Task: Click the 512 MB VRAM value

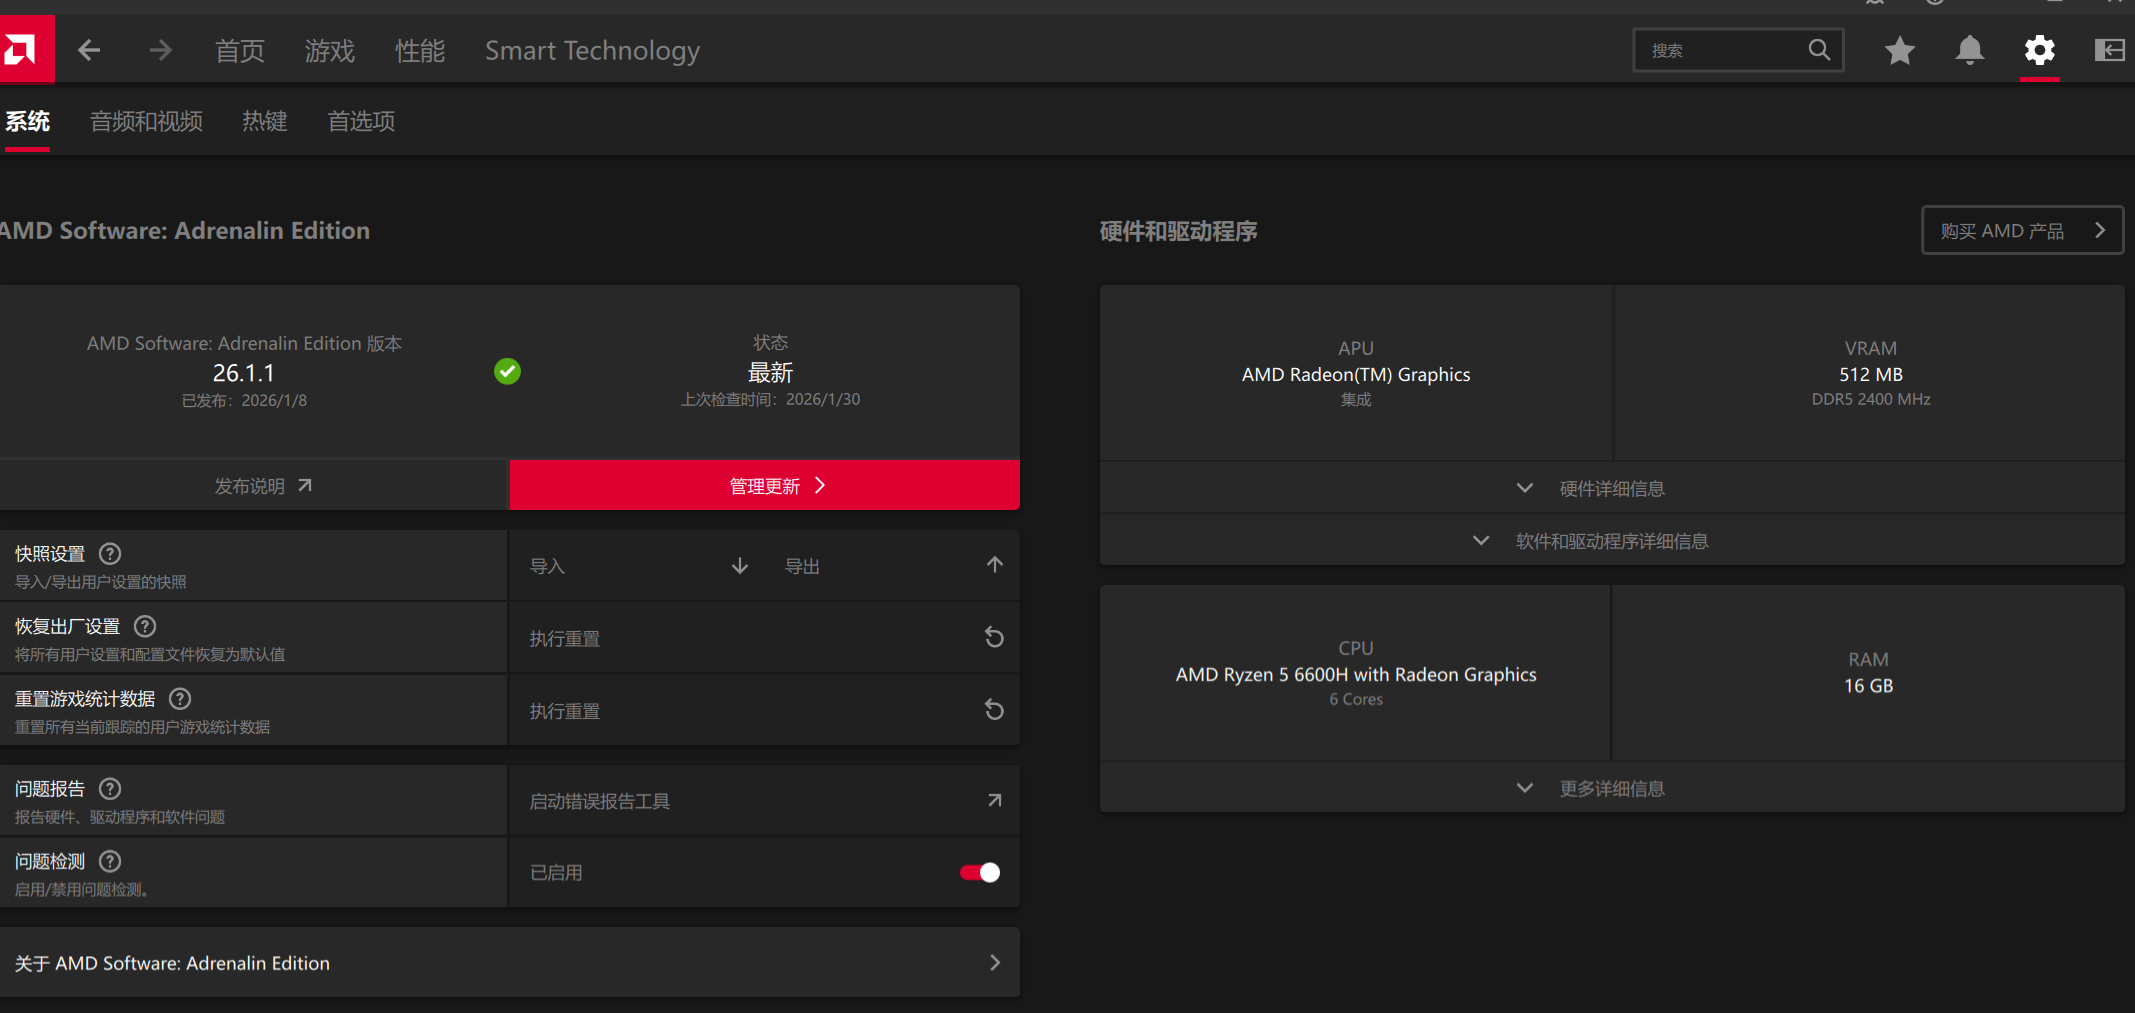Action: coord(1871,374)
